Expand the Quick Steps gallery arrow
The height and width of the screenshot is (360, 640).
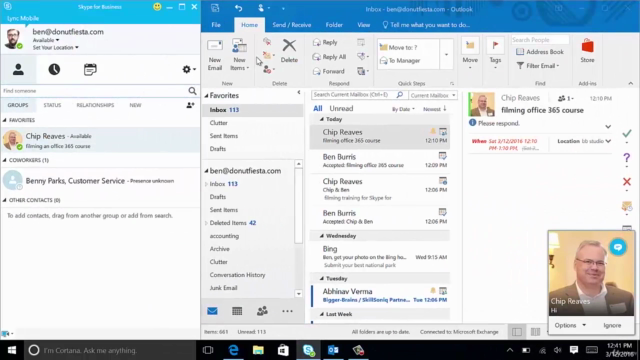coord(446,55)
